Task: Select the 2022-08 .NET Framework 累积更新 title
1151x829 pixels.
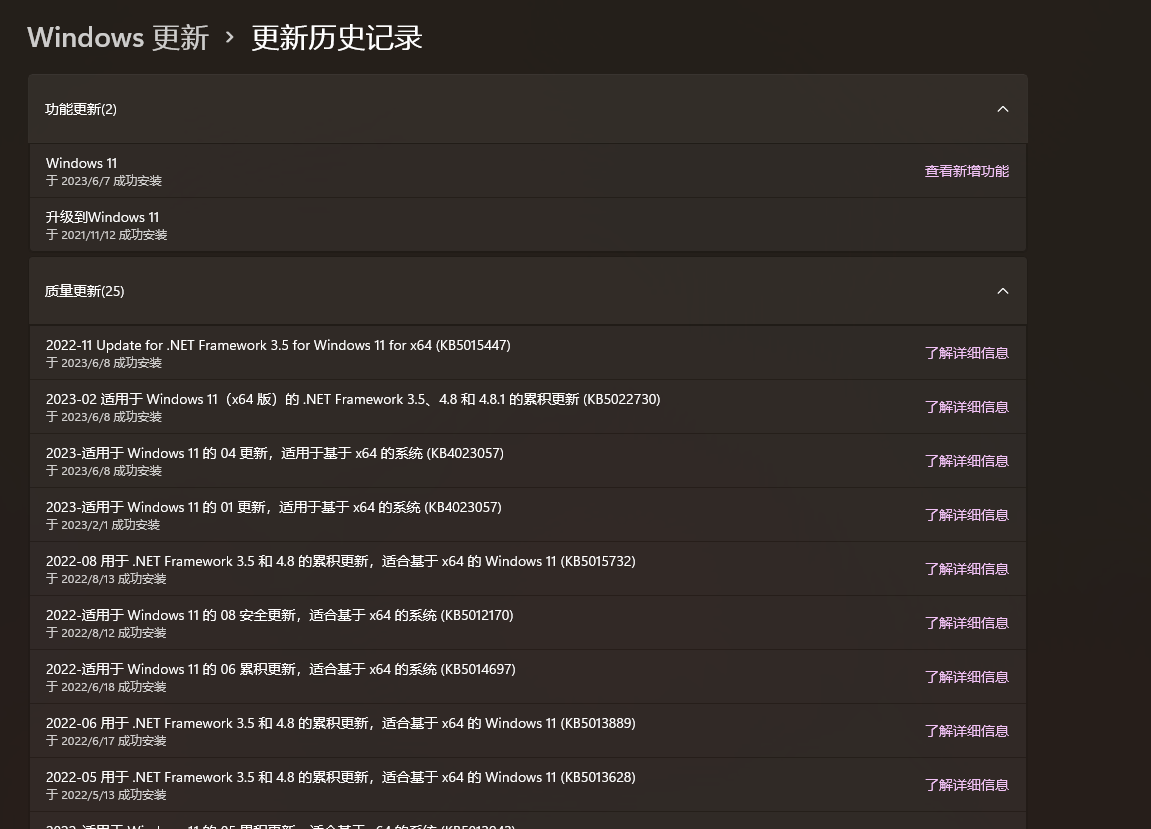Action: pos(341,561)
